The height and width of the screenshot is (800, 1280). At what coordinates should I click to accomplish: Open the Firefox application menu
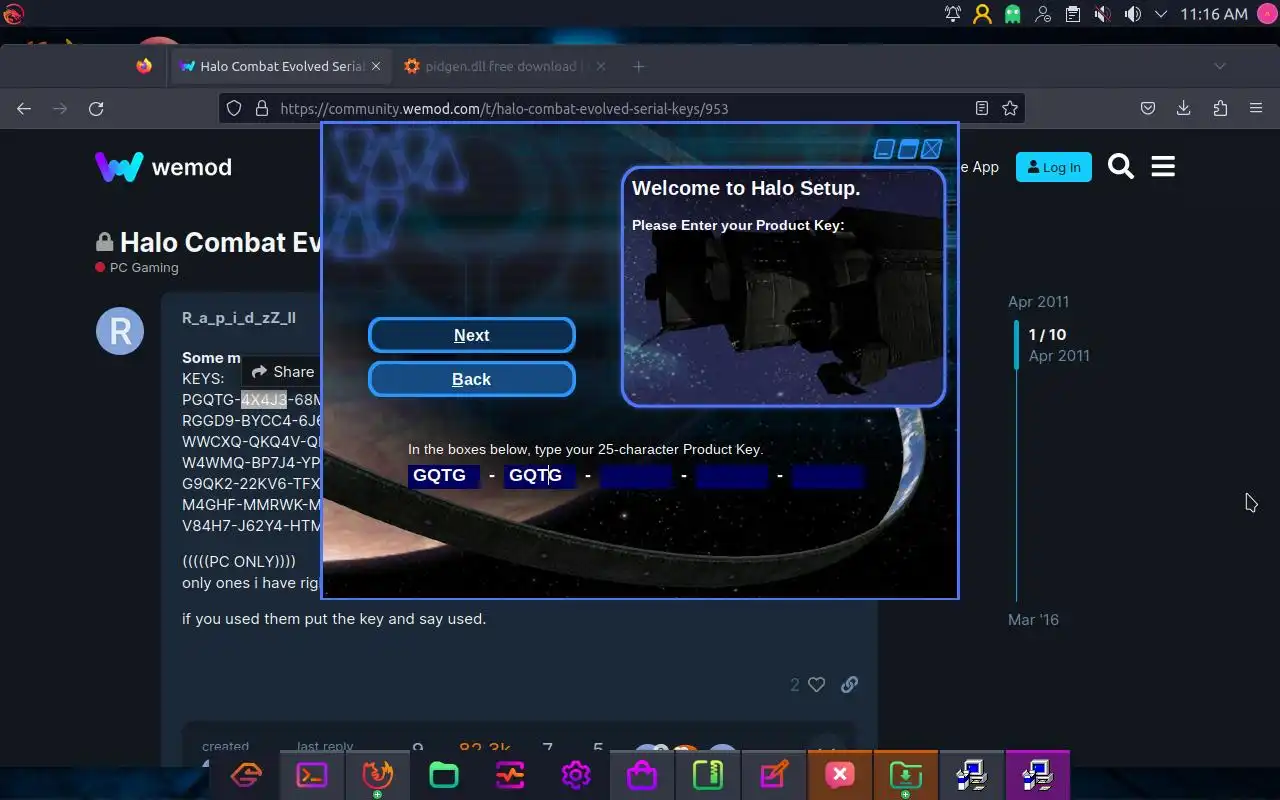tap(1256, 108)
